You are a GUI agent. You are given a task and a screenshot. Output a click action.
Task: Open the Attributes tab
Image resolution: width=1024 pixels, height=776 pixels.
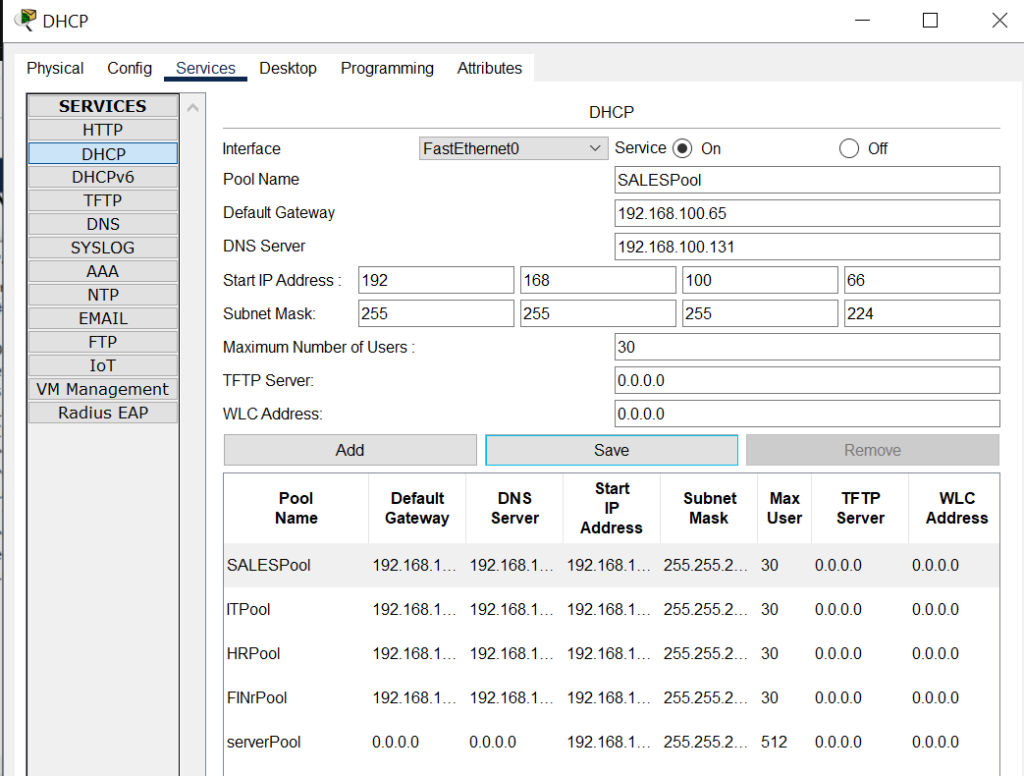point(489,68)
